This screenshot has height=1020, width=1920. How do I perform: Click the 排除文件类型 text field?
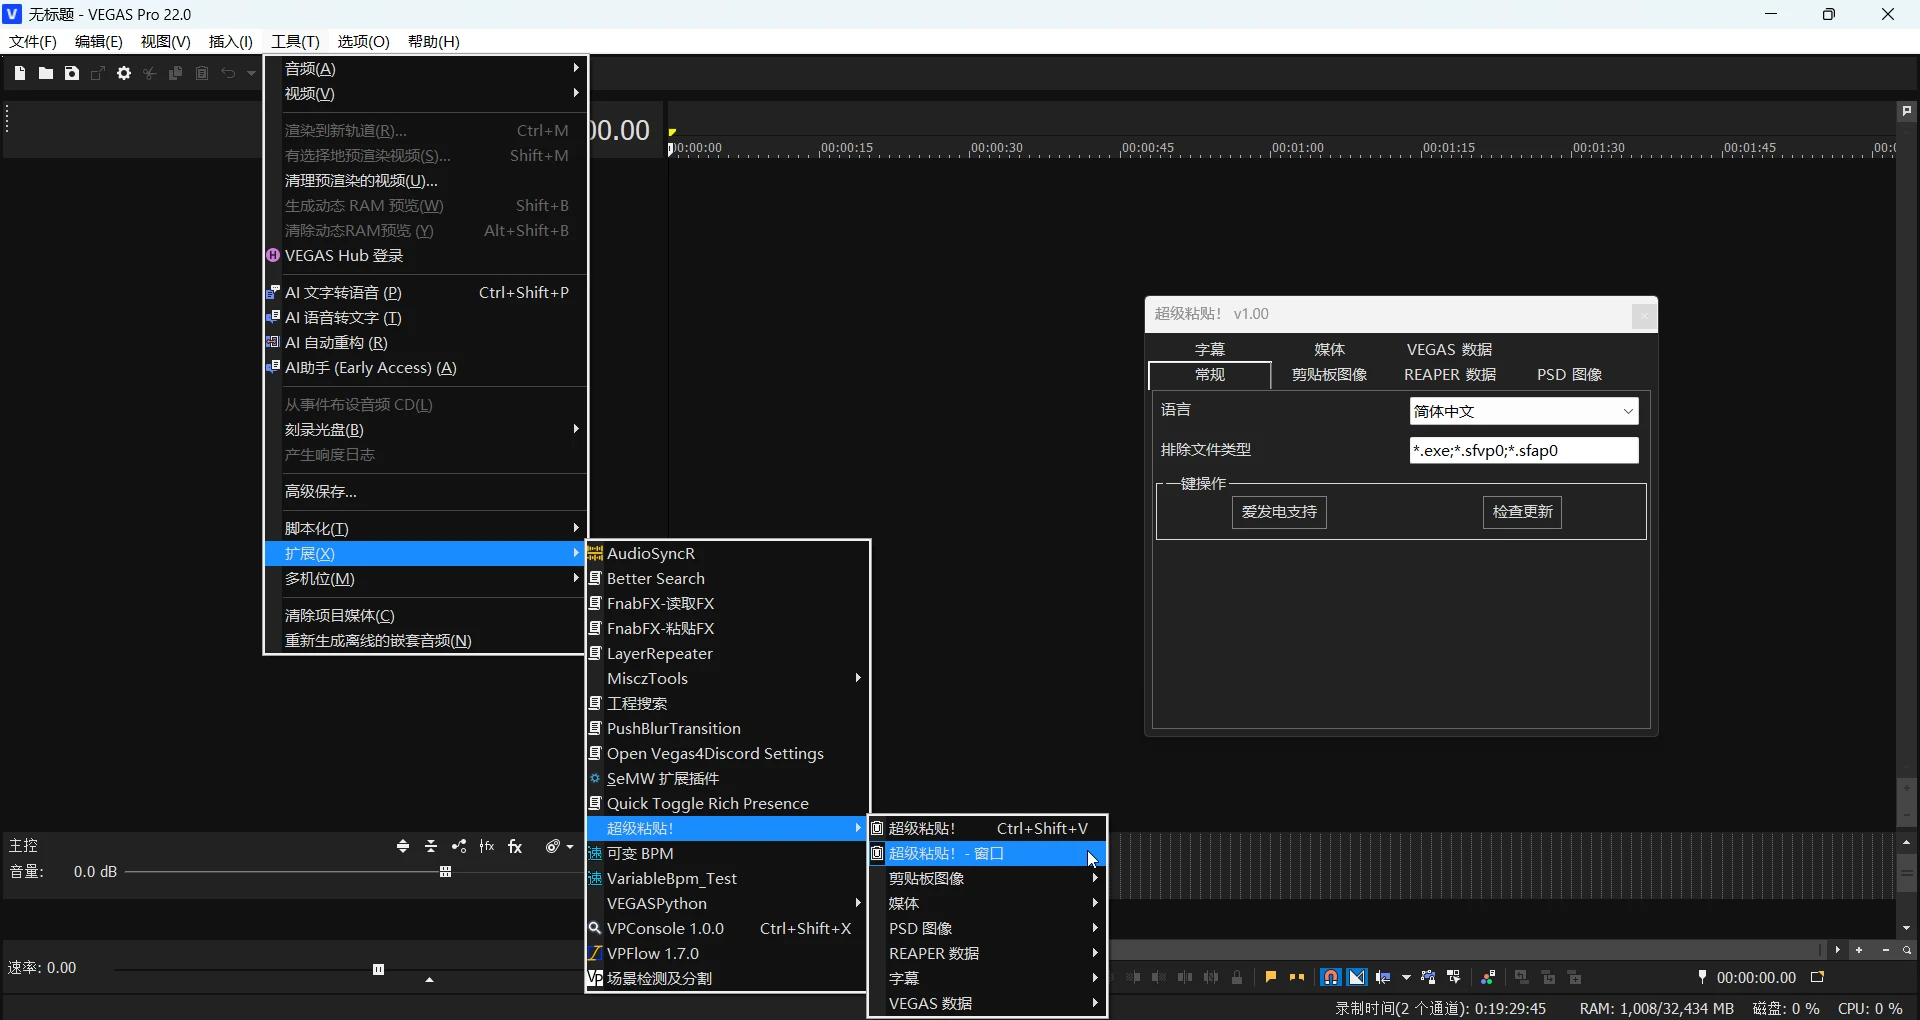click(1523, 450)
